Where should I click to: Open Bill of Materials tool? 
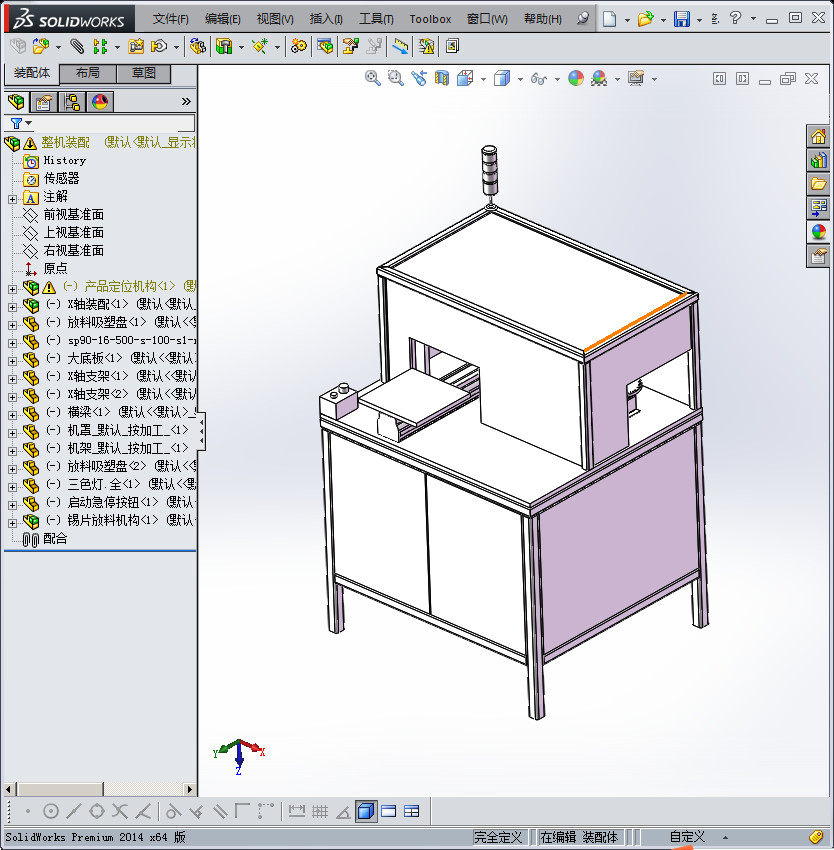(x=325, y=47)
